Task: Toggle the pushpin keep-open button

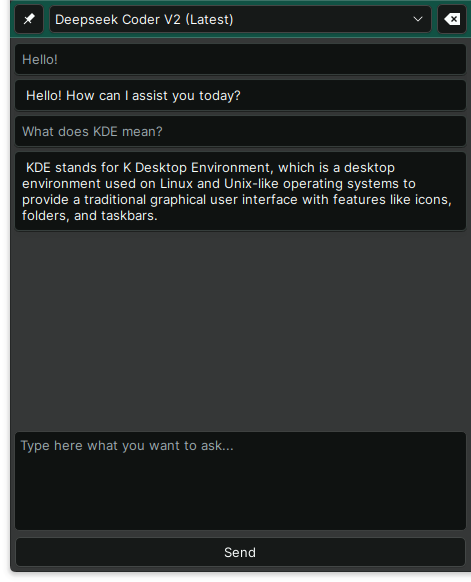Action: tap(29, 19)
